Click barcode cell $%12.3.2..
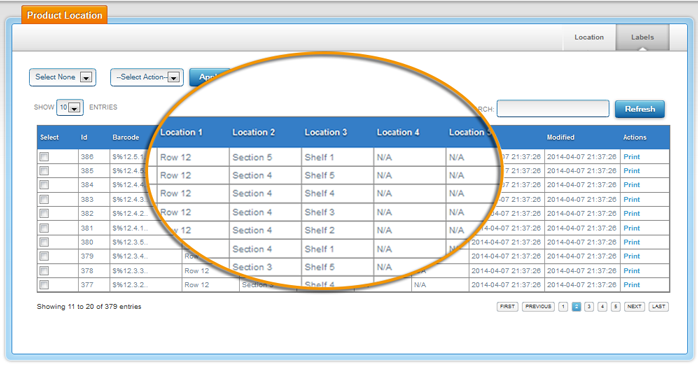The width and height of the screenshot is (698, 368). (130, 285)
